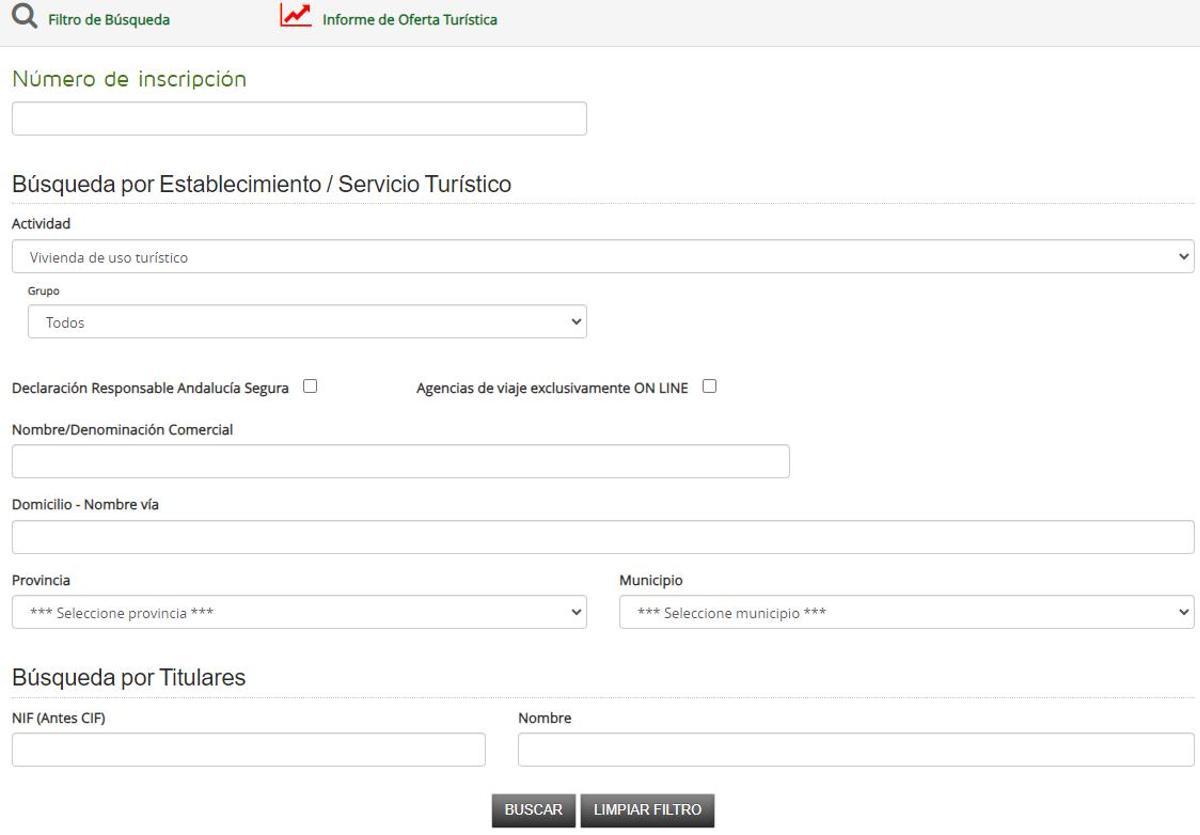Check Agencias de viaje exclusivamente ON LINE
1200x835 pixels.
[x=710, y=384]
